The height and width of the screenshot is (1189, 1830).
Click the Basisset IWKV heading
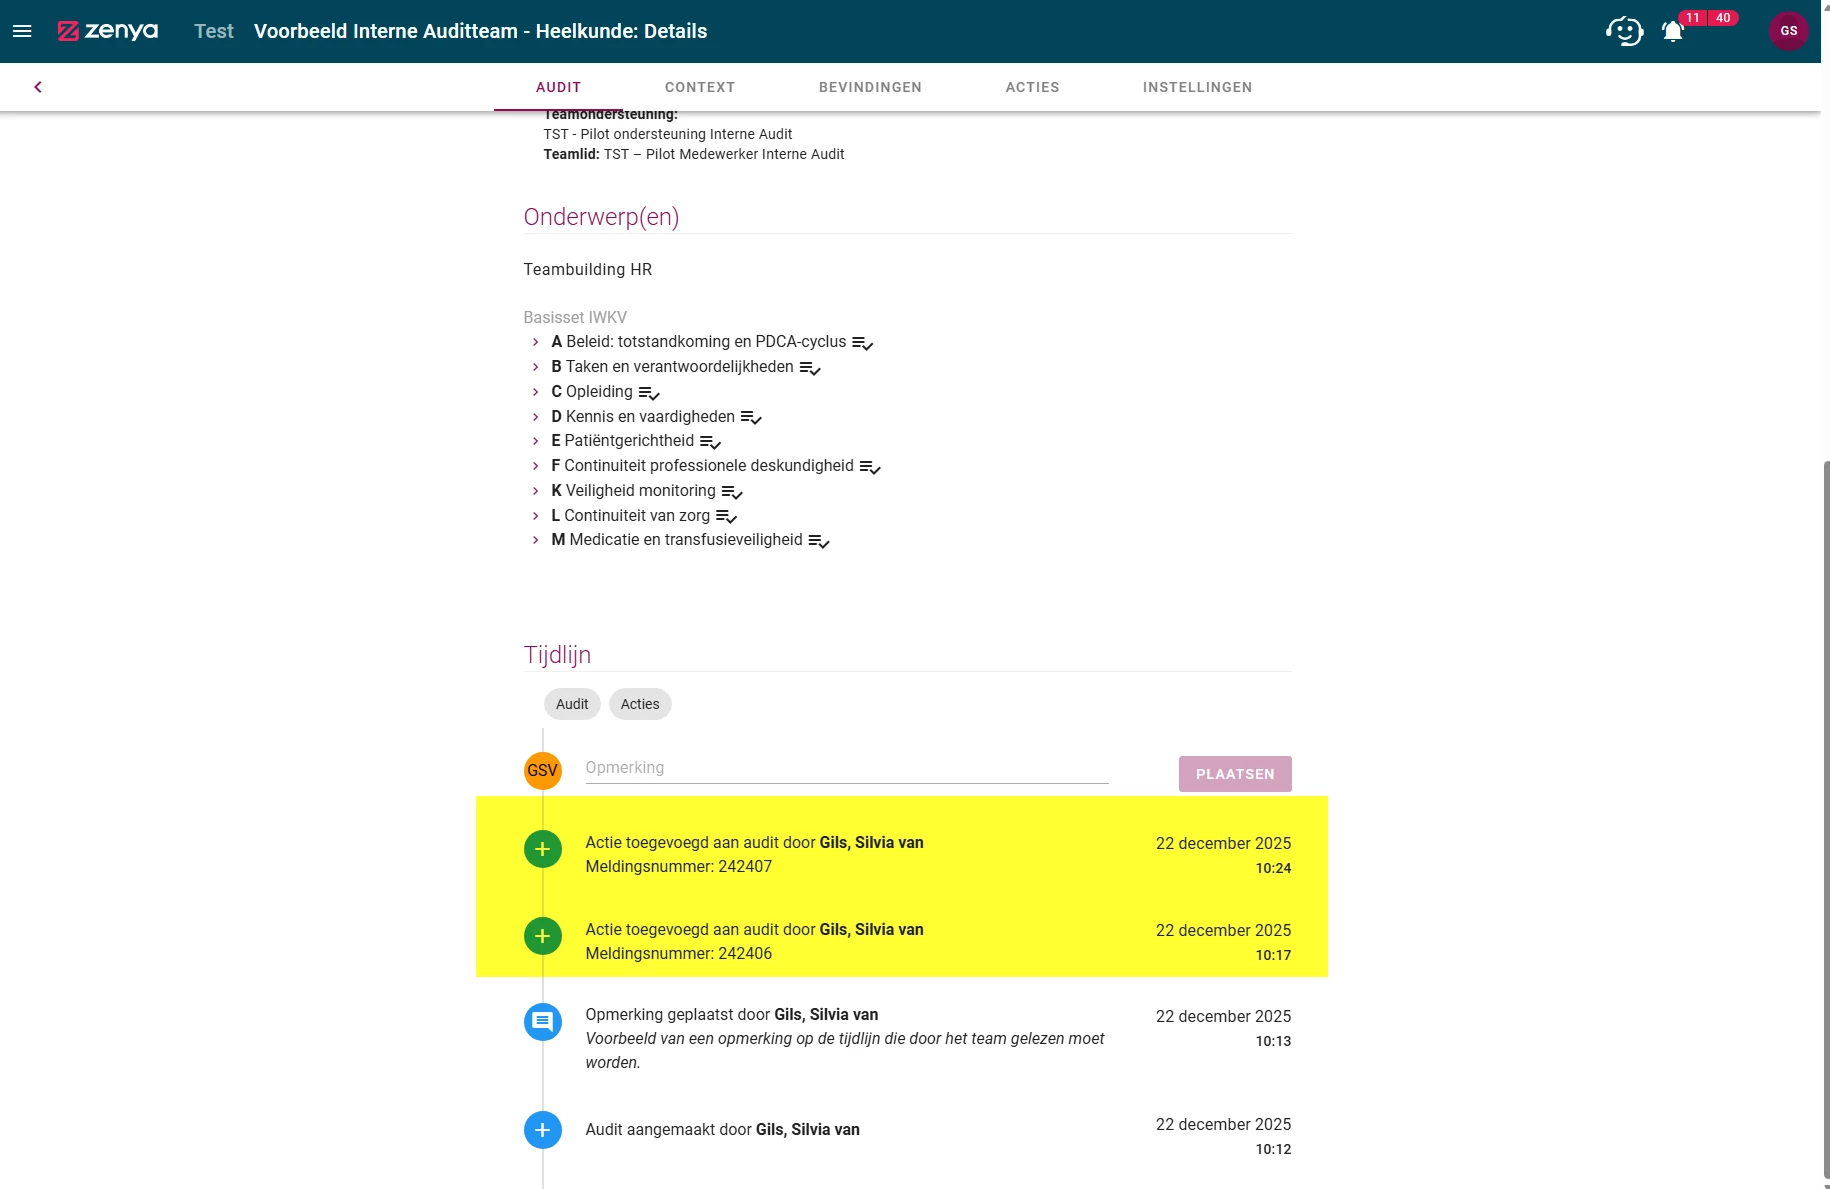[x=575, y=317]
